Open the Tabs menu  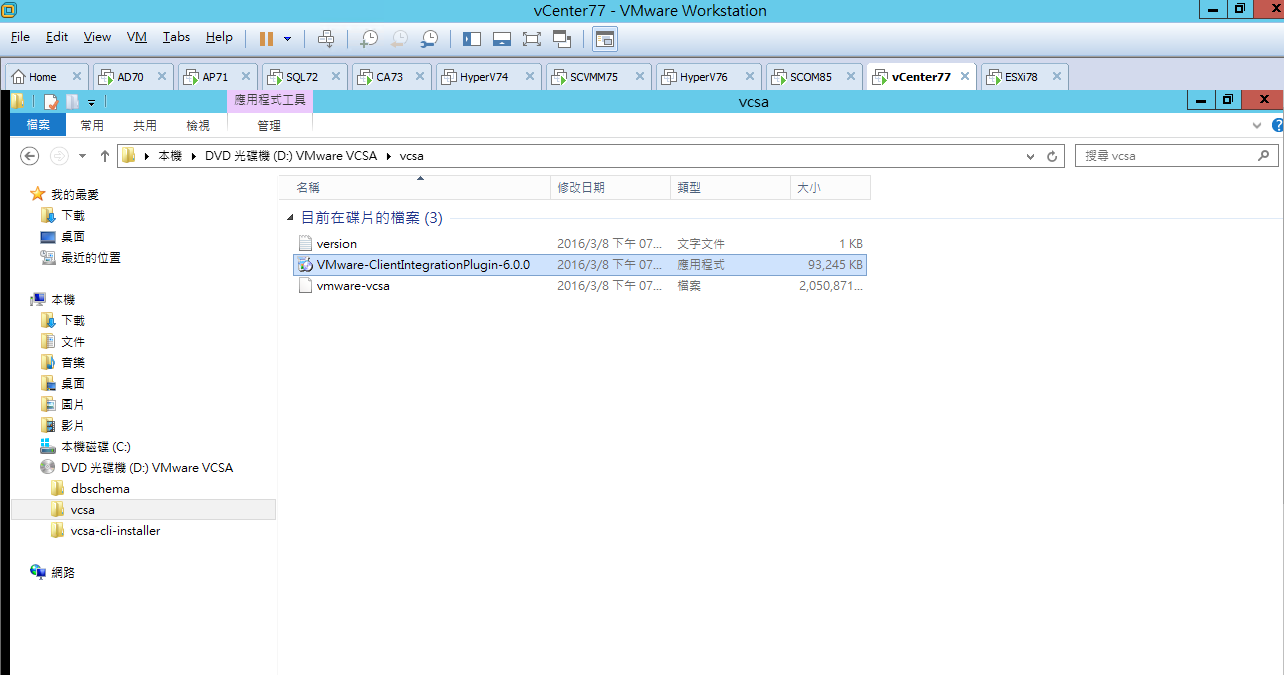176,37
